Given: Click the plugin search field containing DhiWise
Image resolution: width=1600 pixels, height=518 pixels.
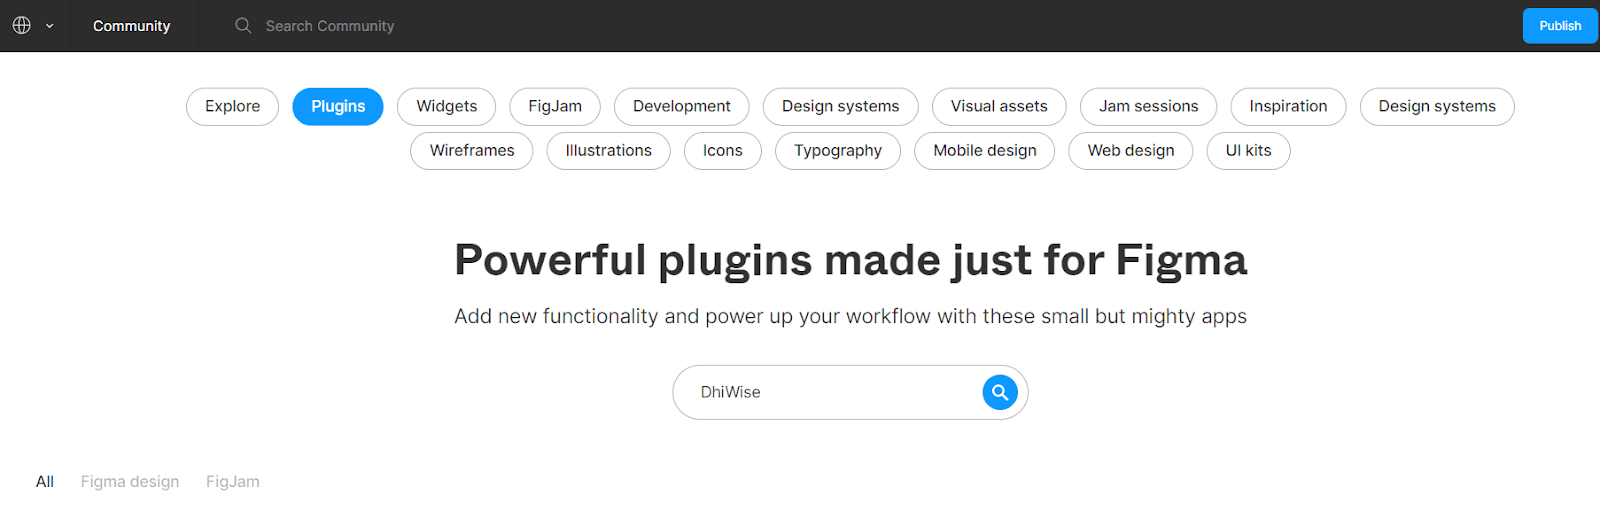Looking at the screenshot, I should pyautogui.click(x=850, y=392).
